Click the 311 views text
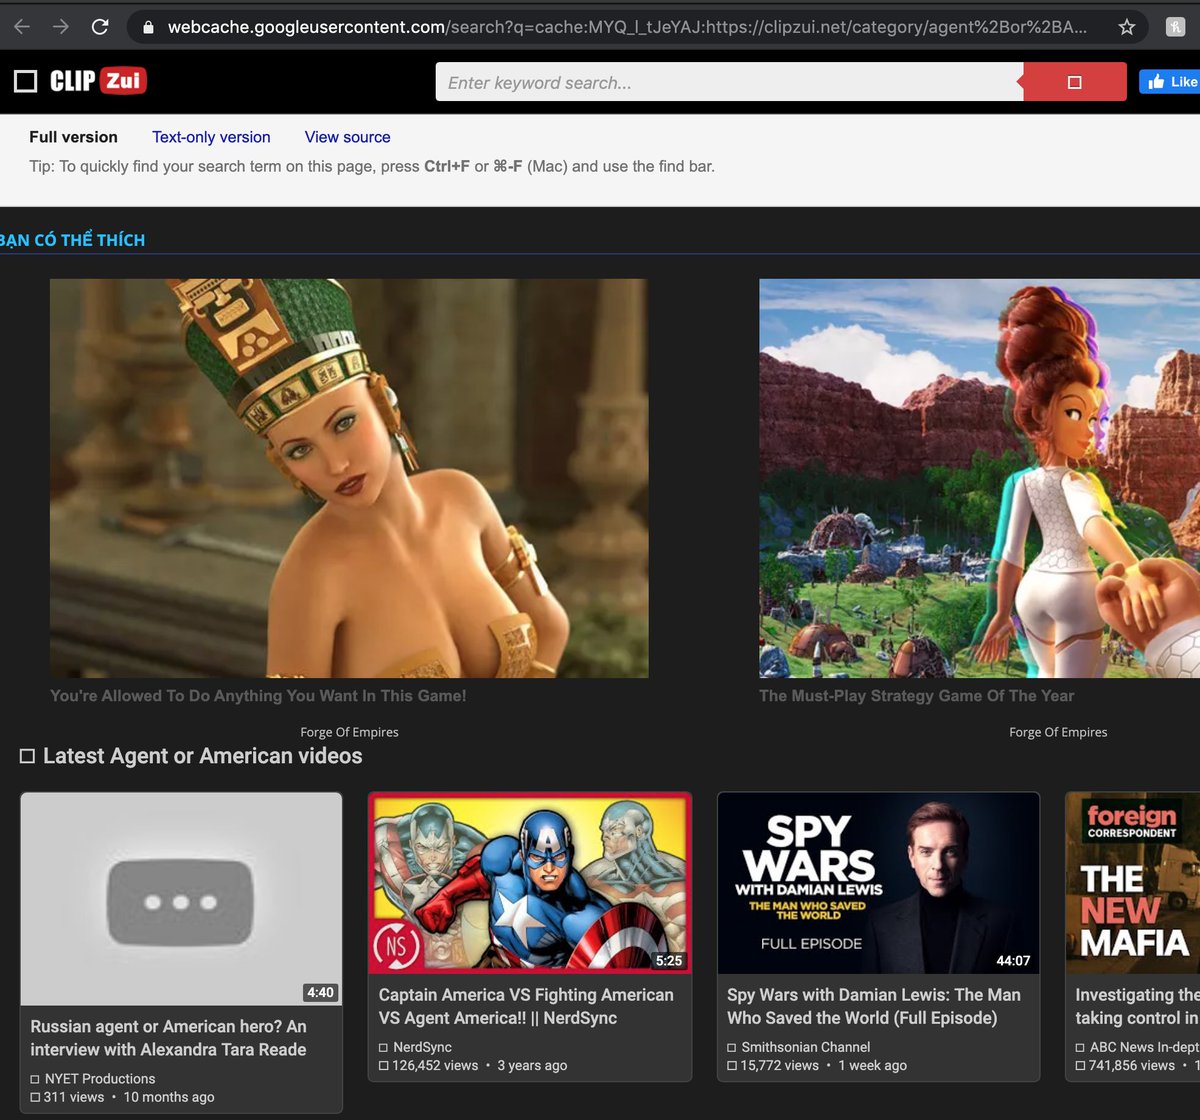This screenshot has height=1120, width=1200. coord(74,1097)
